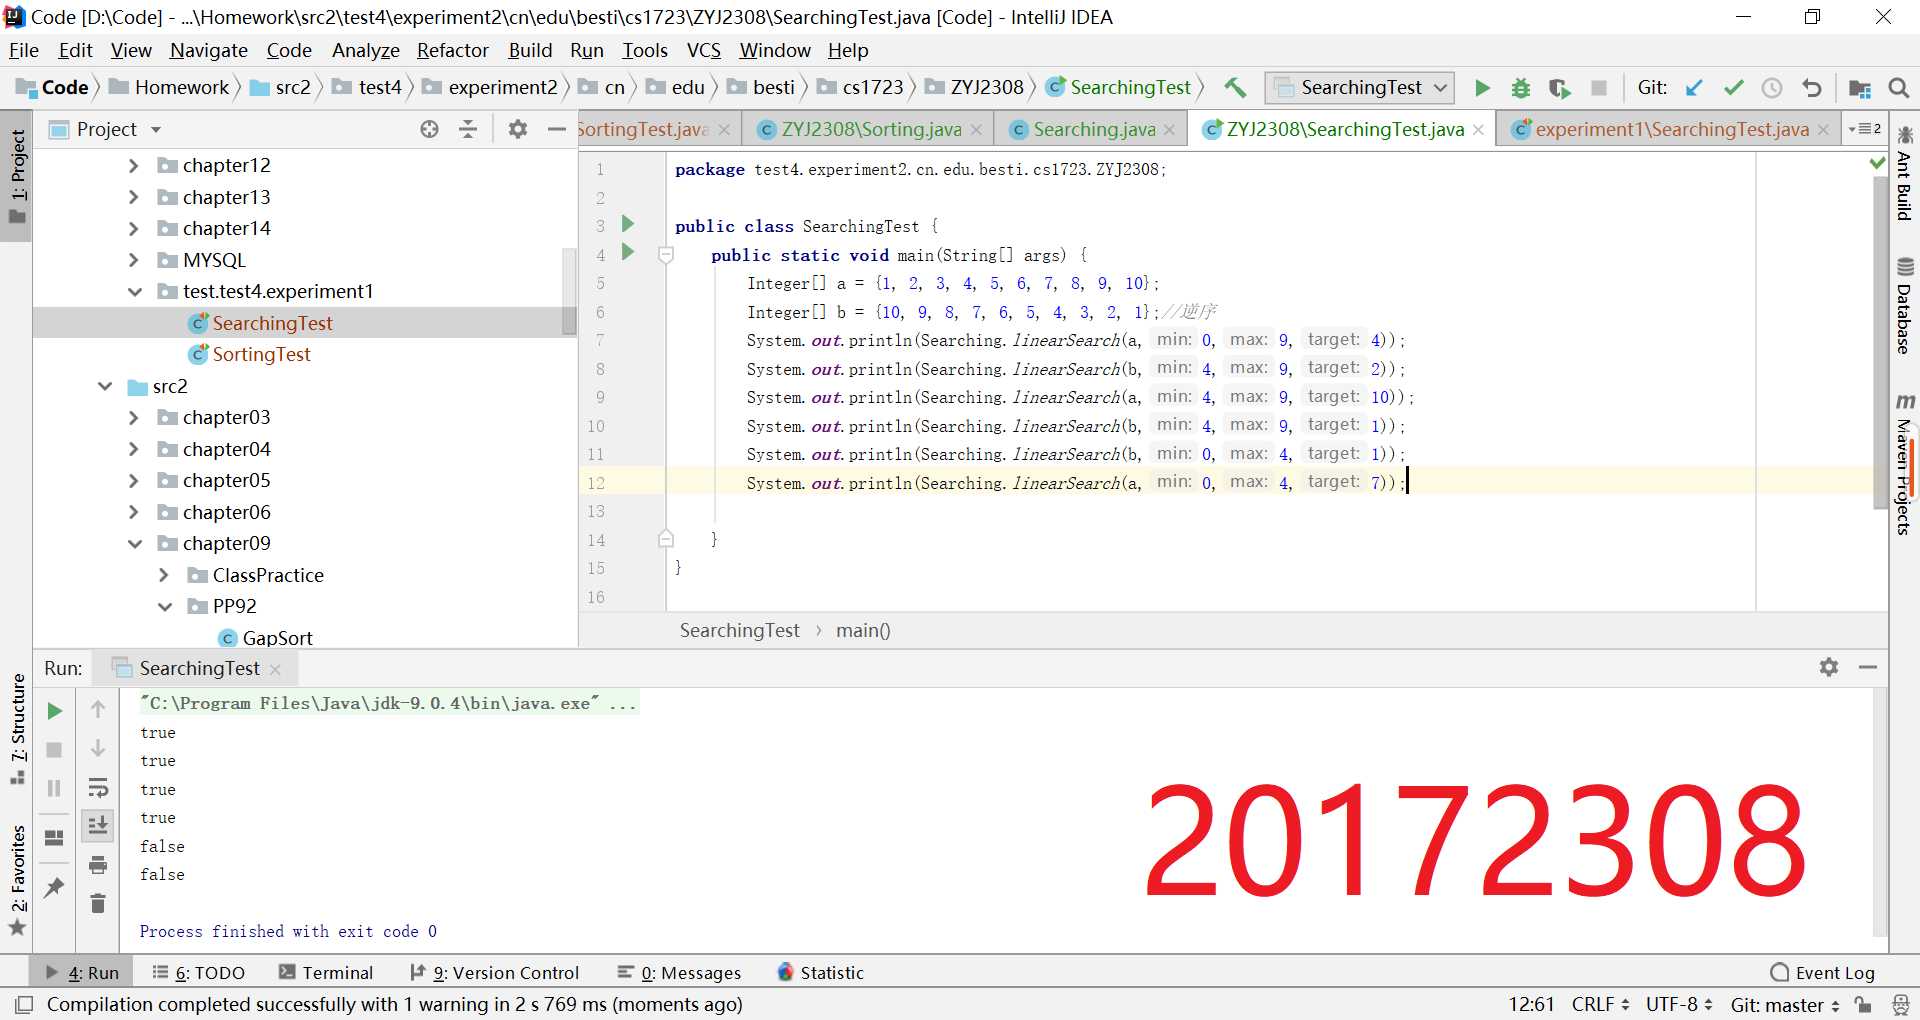Image resolution: width=1920 pixels, height=1020 pixels.
Task: Collapse the src2 folder
Action: [x=104, y=387]
